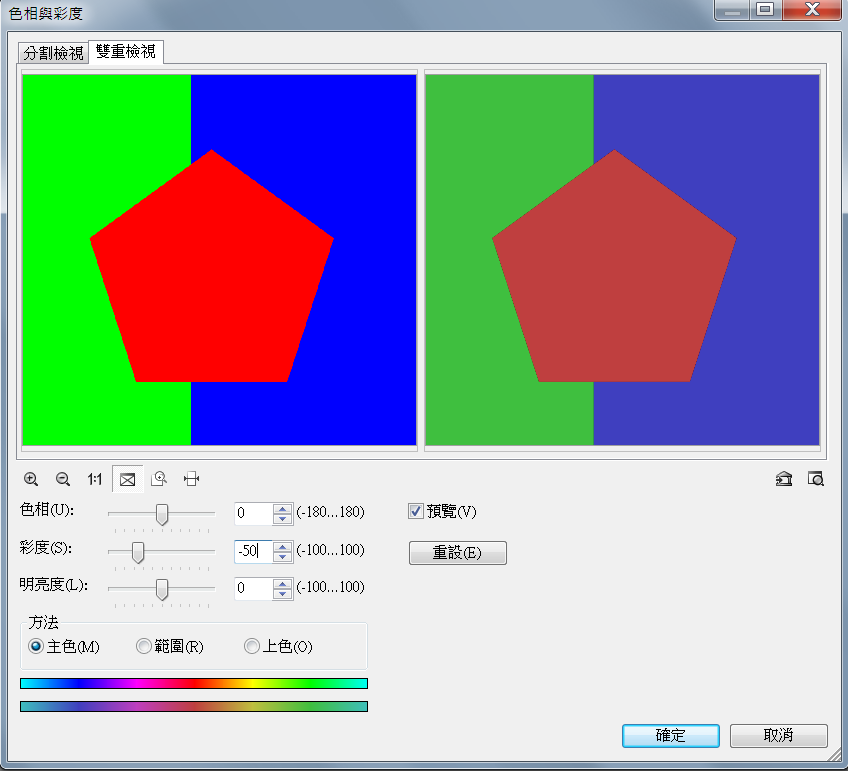Select the 上色(O) colorize option
Viewport: 848px width, 771px height.
click(251, 646)
